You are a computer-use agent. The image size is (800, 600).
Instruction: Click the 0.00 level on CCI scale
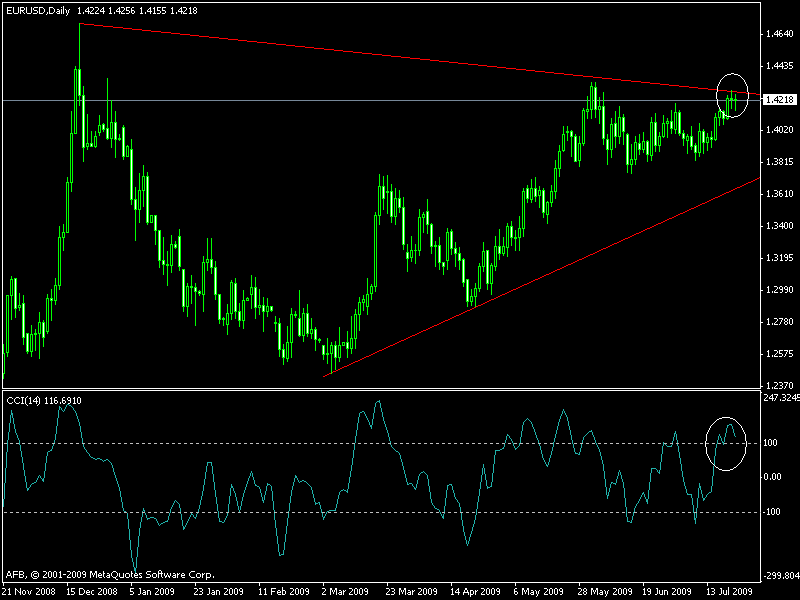click(772, 477)
